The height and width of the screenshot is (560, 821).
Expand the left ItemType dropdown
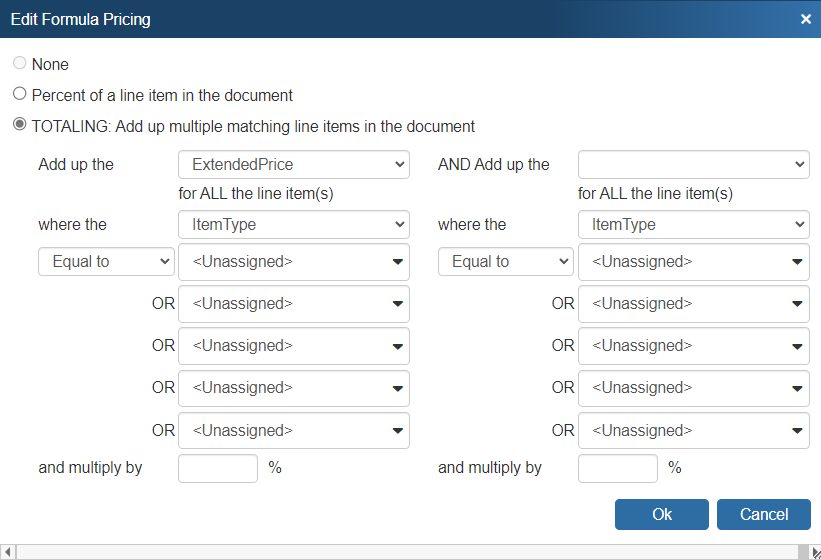point(293,225)
